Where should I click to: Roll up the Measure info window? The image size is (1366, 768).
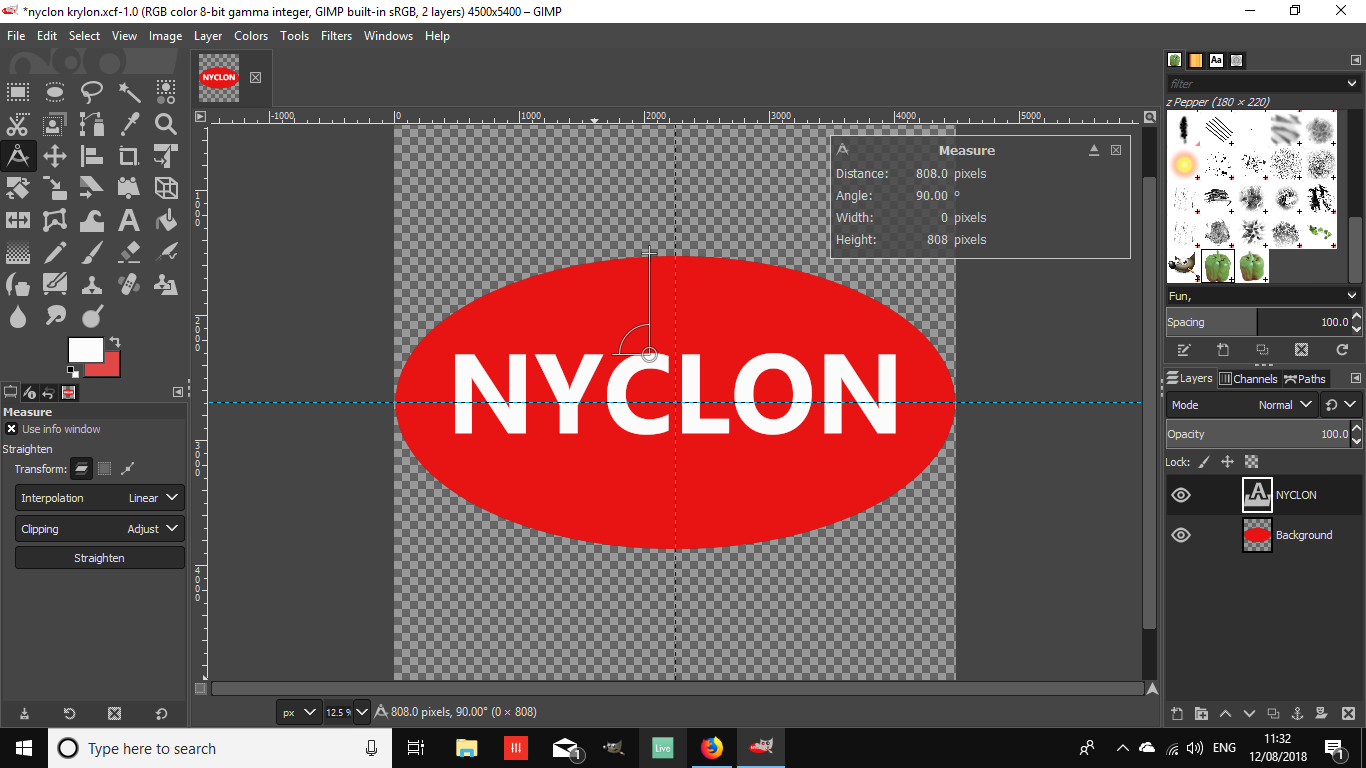coord(1094,150)
